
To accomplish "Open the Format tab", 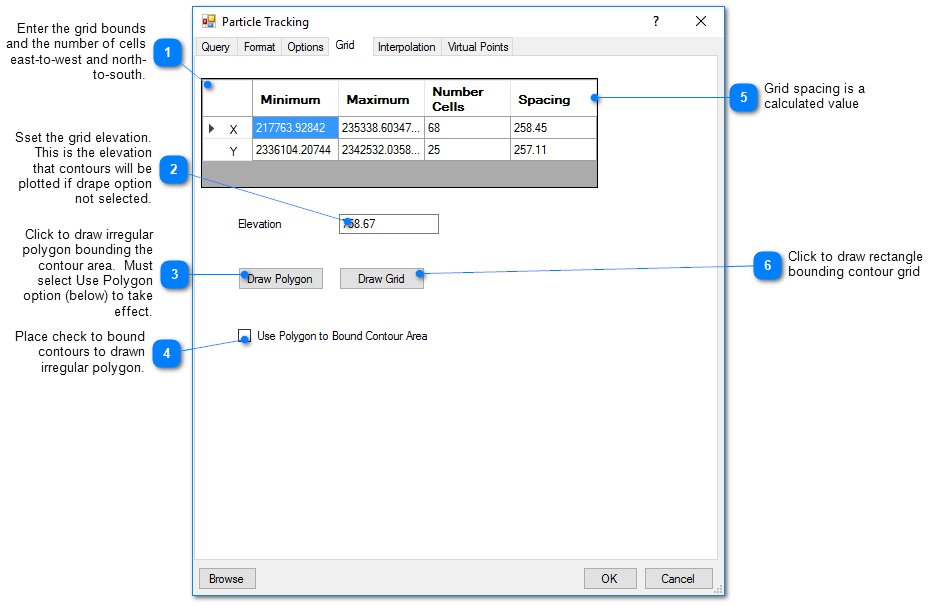I will (259, 47).
